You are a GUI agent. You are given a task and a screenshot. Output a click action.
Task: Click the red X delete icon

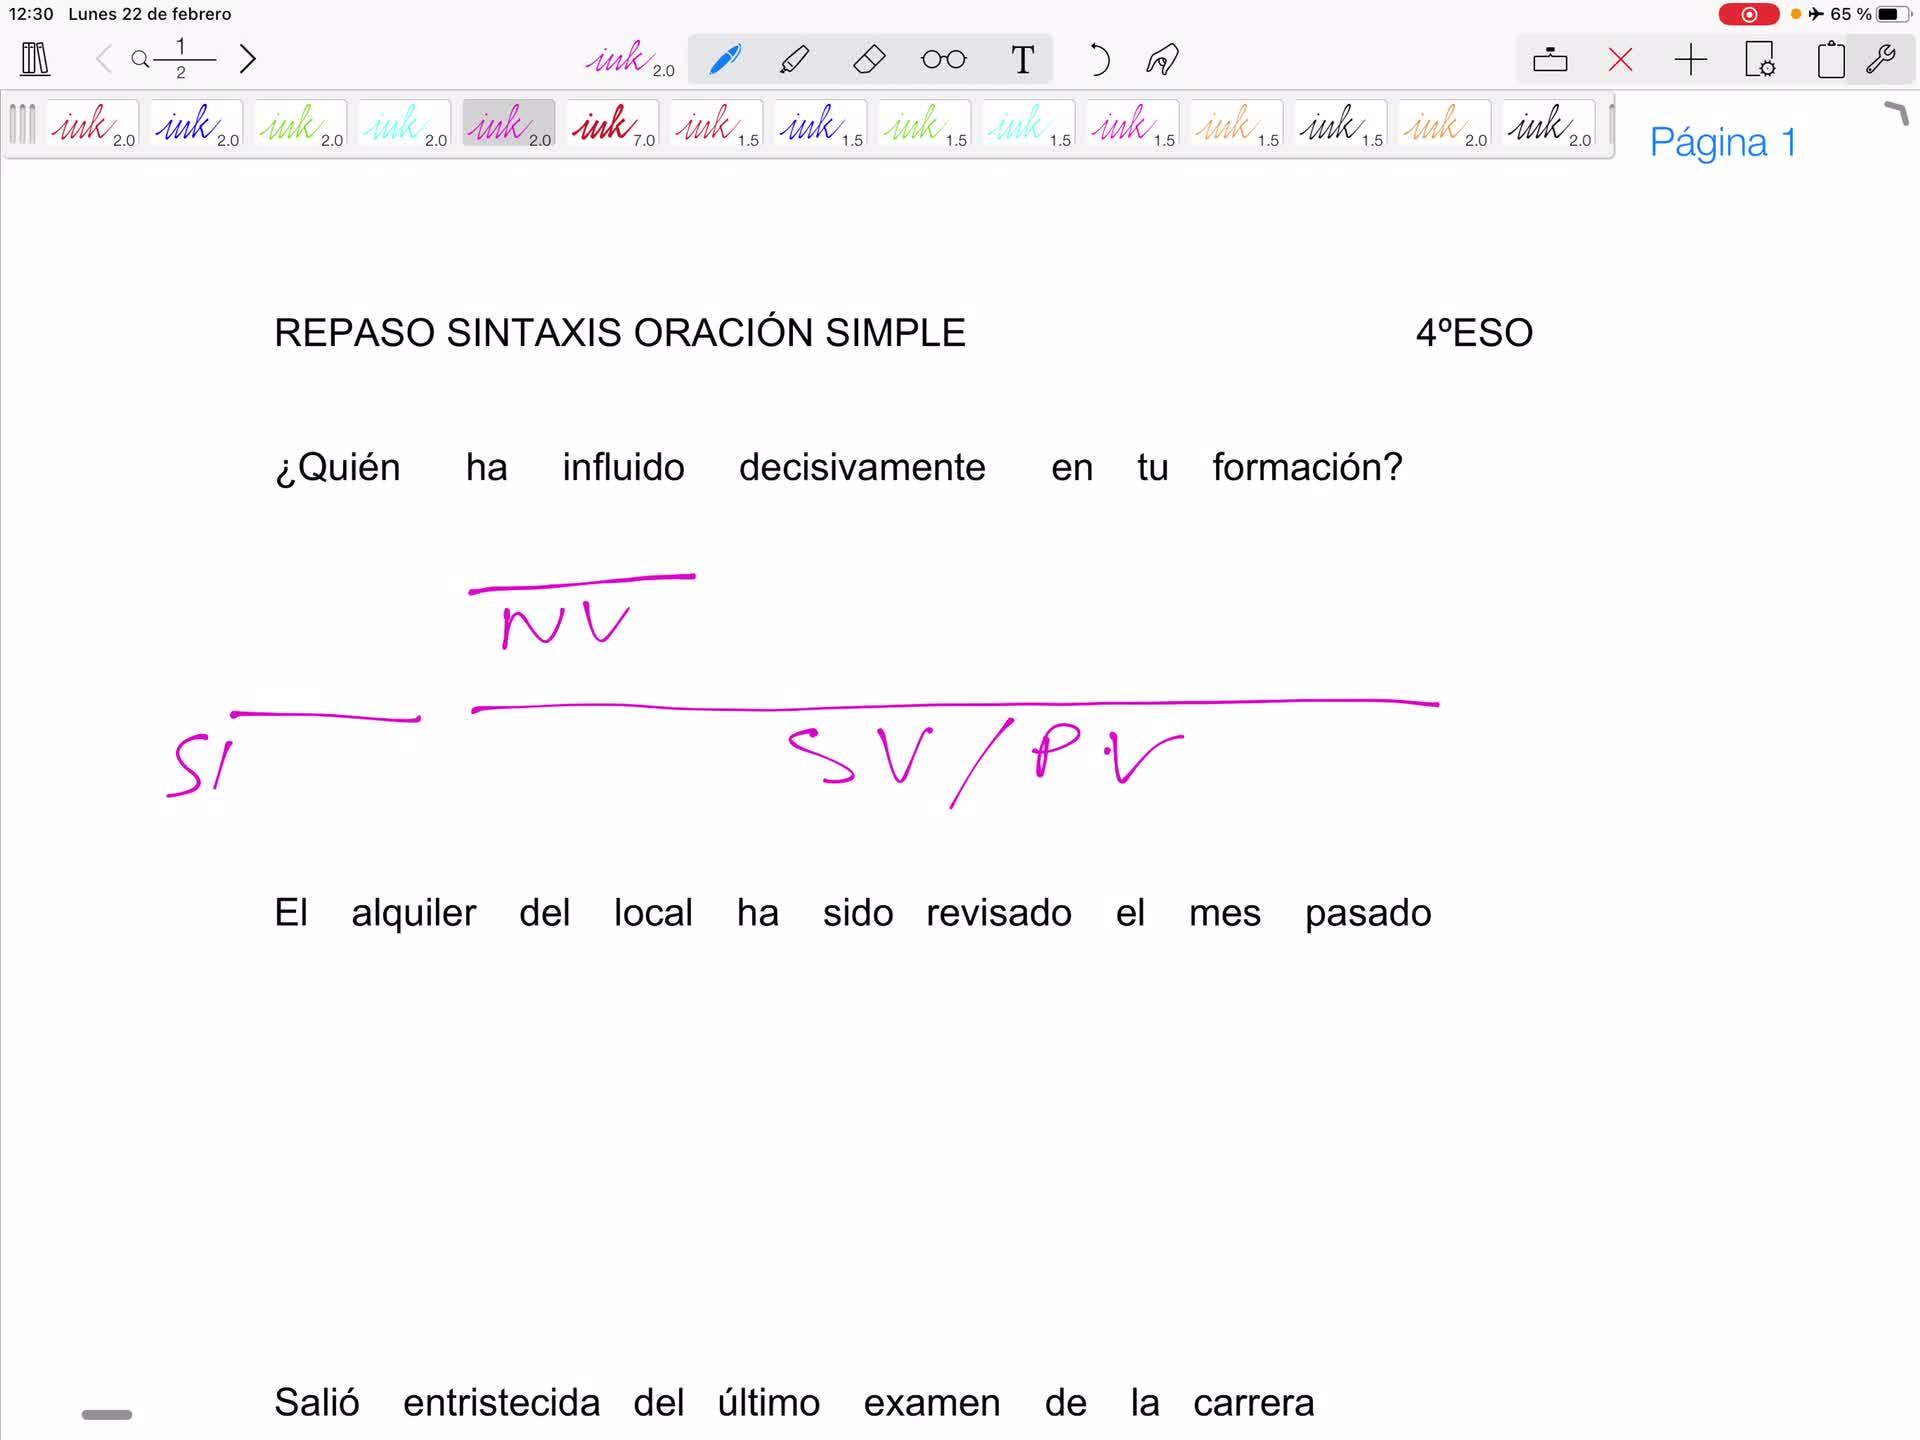[1620, 59]
